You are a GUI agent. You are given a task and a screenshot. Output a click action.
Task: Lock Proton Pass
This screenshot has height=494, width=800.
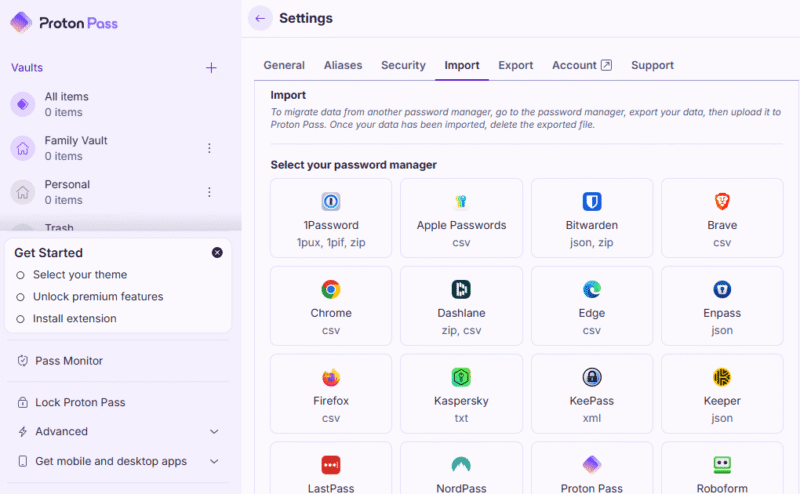pos(118,402)
